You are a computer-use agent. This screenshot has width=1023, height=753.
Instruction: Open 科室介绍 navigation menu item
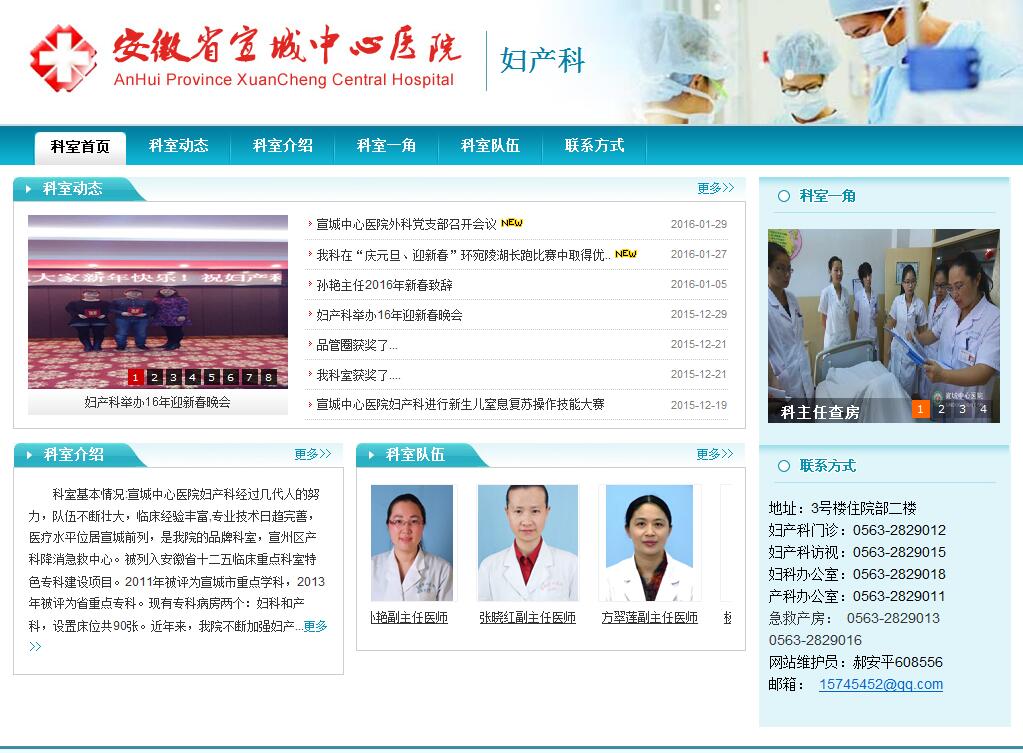click(x=282, y=146)
